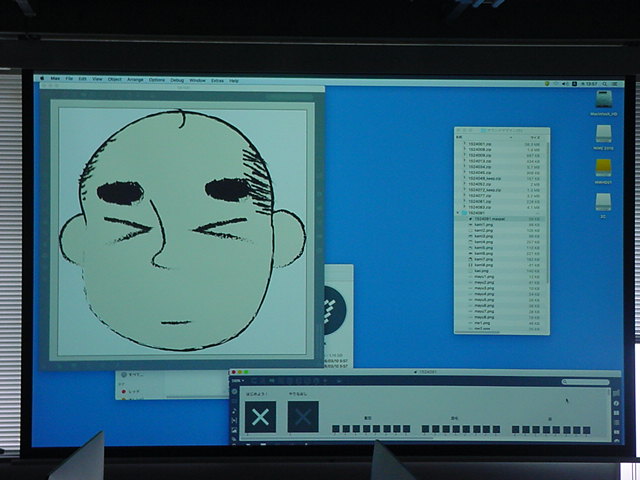The width and height of the screenshot is (640, 480).
Task: Open the 100% zoom dropdown in patcher toolbar
Action: pos(238,380)
